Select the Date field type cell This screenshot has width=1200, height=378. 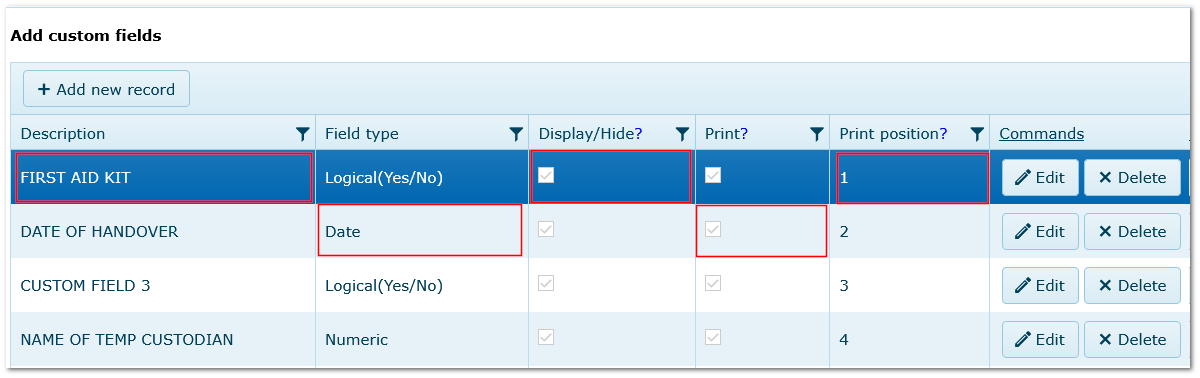(420, 231)
